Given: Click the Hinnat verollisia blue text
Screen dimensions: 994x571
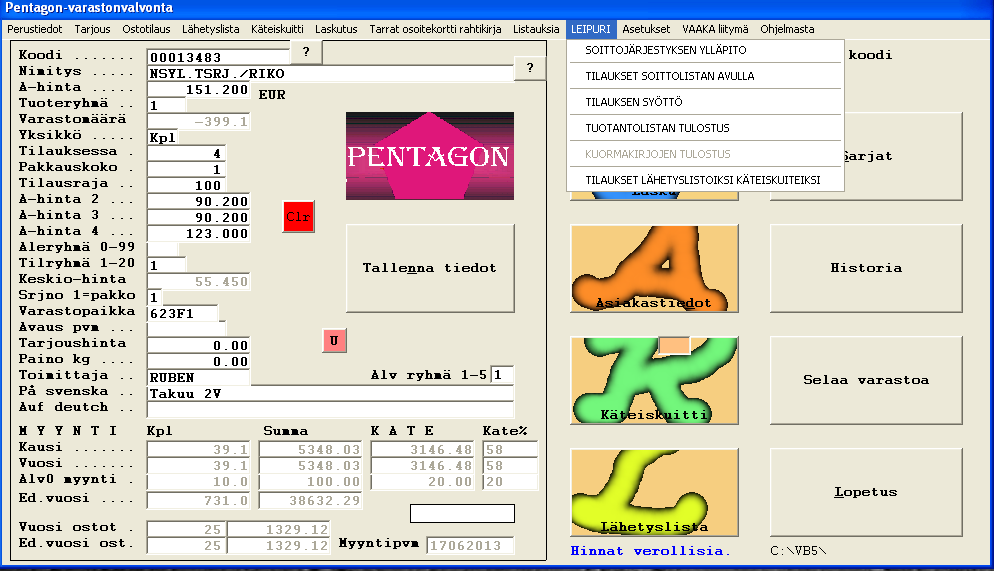Looking at the screenshot, I should pyautogui.click(x=650, y=551).
